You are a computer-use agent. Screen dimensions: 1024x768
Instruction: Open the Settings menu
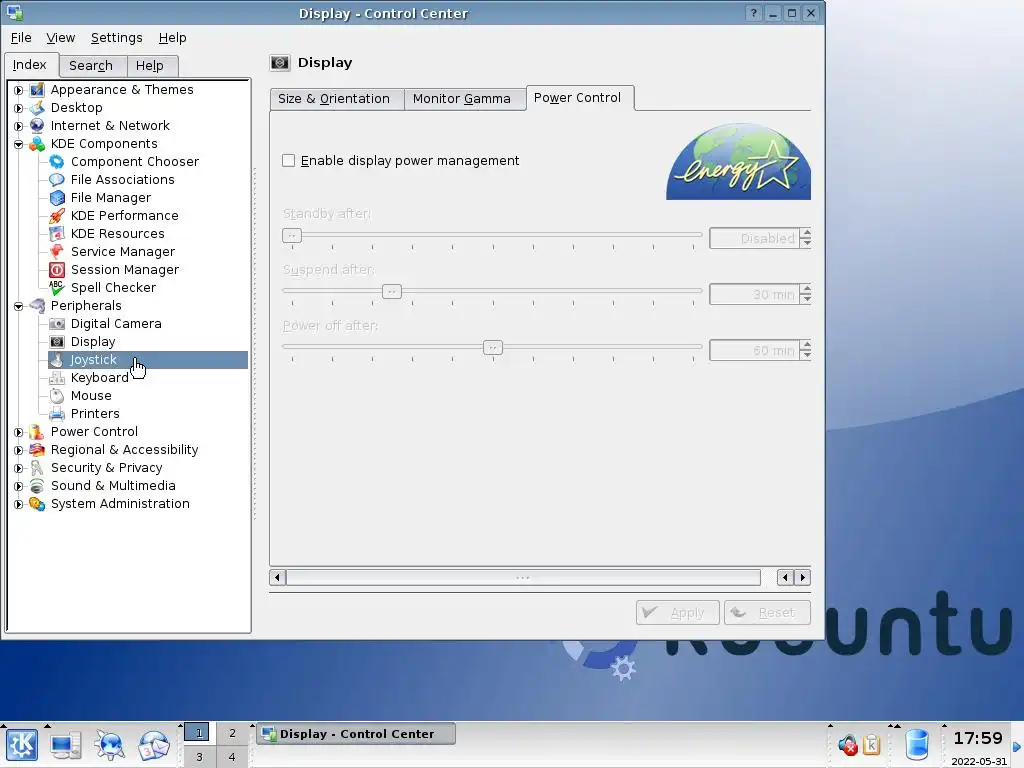[116, 38]
